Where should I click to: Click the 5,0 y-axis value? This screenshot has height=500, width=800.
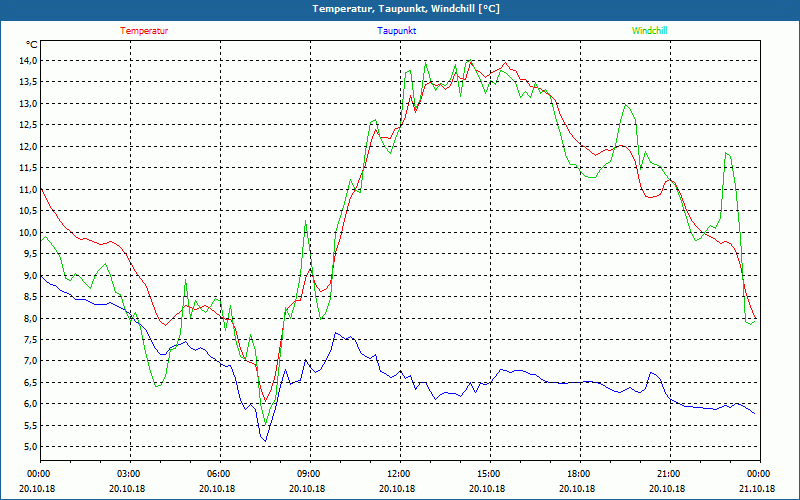pos(31,447)
